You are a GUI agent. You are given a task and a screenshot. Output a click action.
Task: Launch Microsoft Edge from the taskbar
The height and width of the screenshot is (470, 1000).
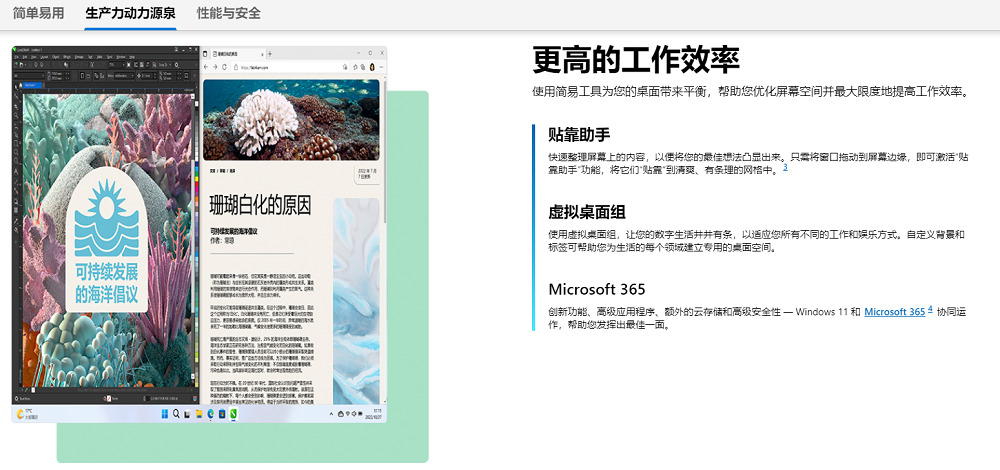pyautogui.click(x=210, y=413)
